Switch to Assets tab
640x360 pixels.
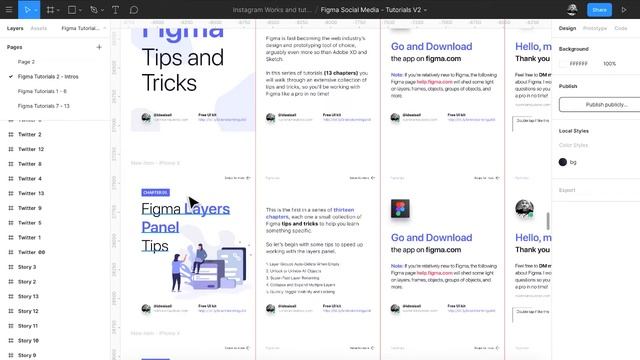(39, 28)
